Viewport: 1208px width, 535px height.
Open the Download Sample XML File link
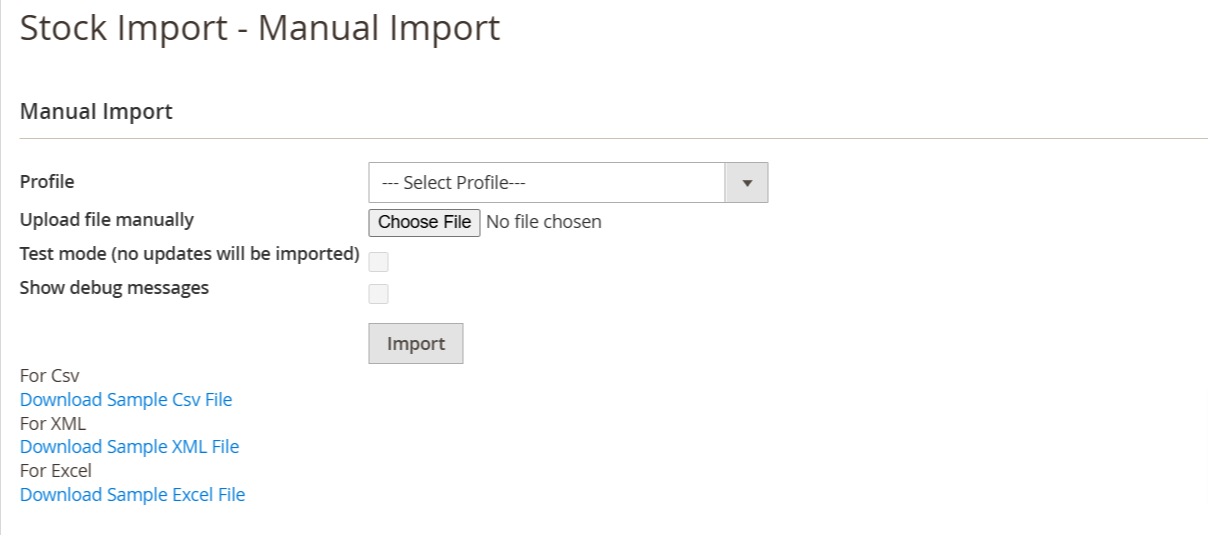129,447
